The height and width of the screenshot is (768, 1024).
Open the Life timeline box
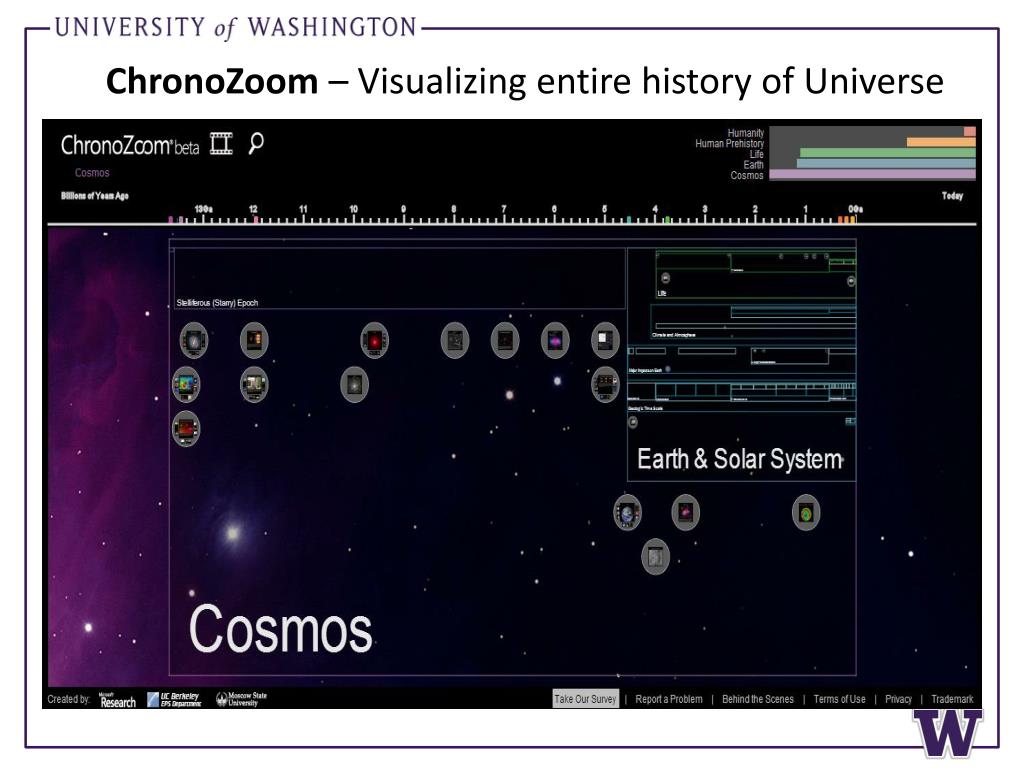pyautogui.click(x=756, y=276)
